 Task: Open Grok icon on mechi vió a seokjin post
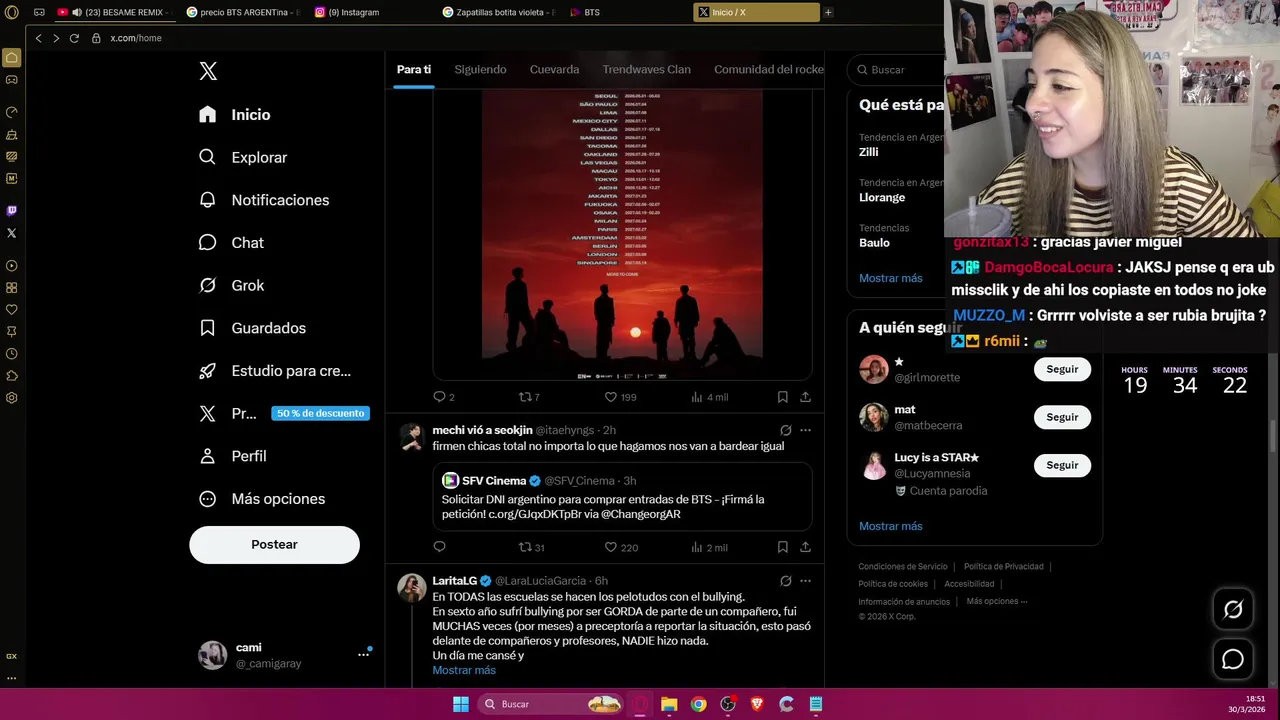click(786, 430)
